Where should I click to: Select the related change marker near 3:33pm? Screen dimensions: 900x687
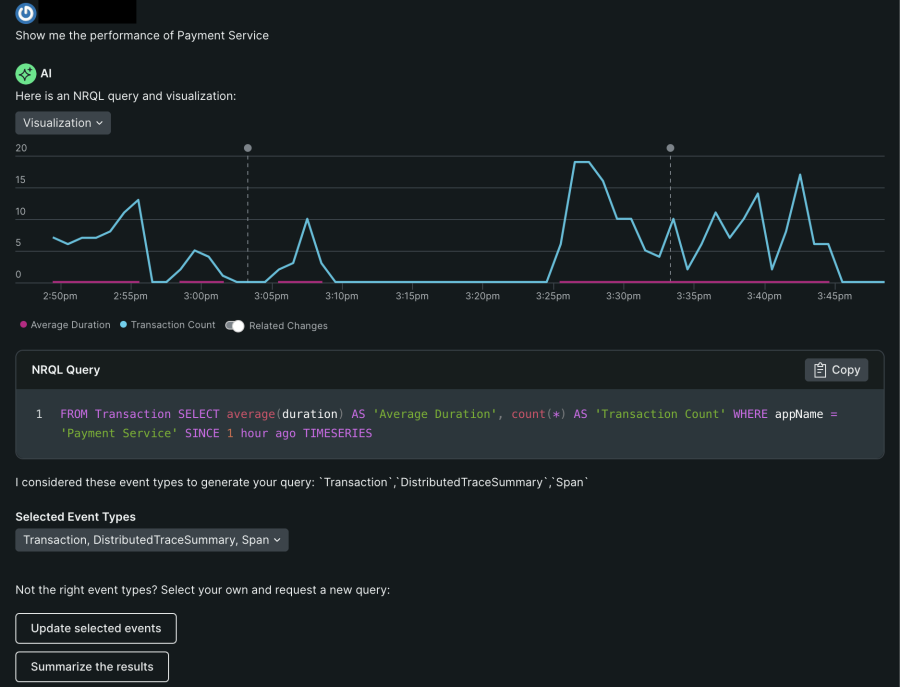coord(670,148)
